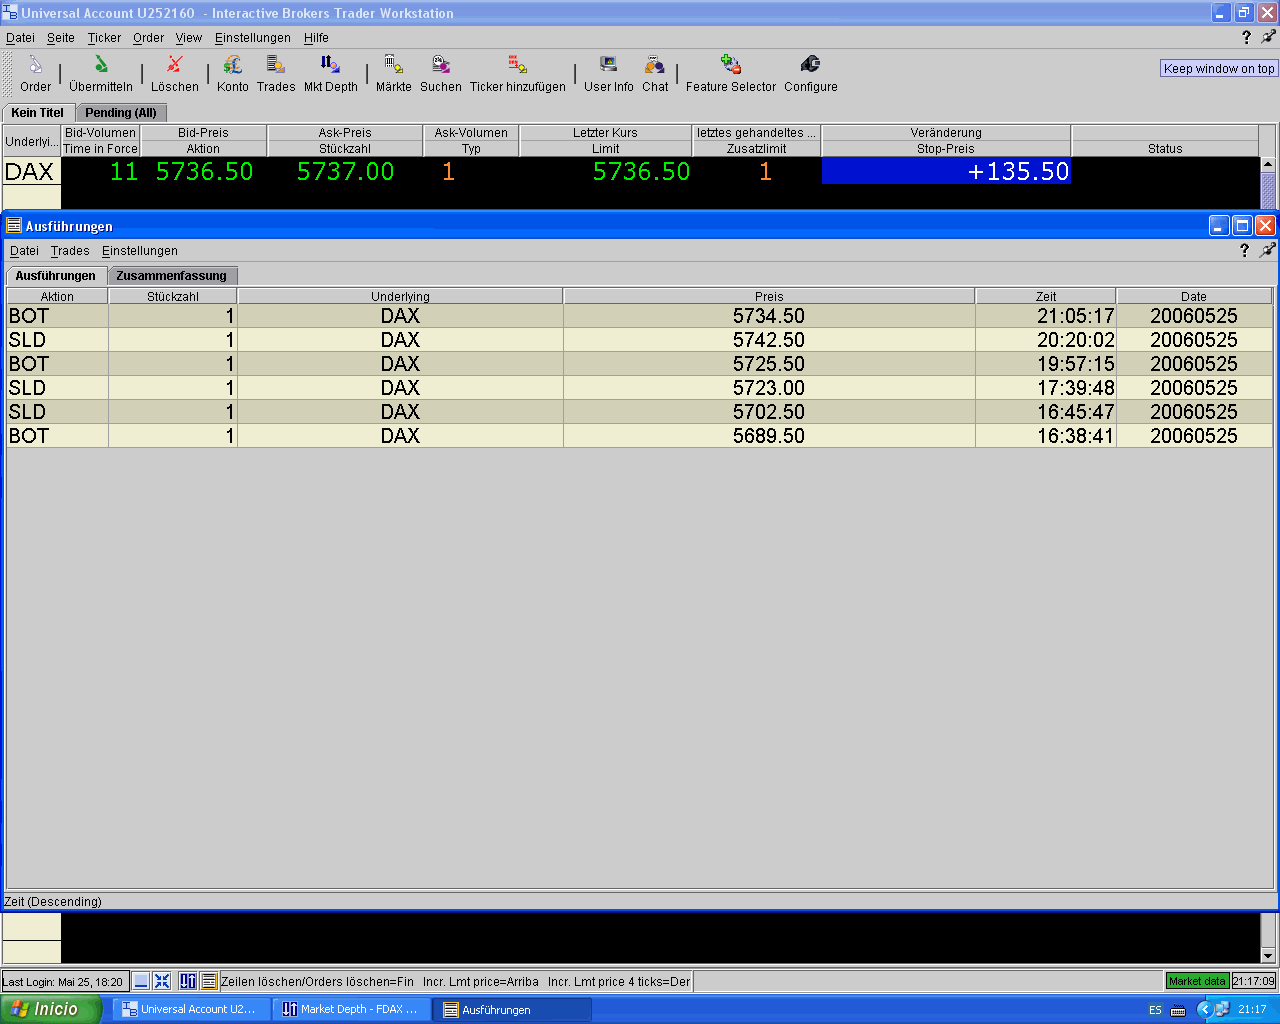
Task: Click the minimize-all icon in status bar
Action: tap(141, 981)
